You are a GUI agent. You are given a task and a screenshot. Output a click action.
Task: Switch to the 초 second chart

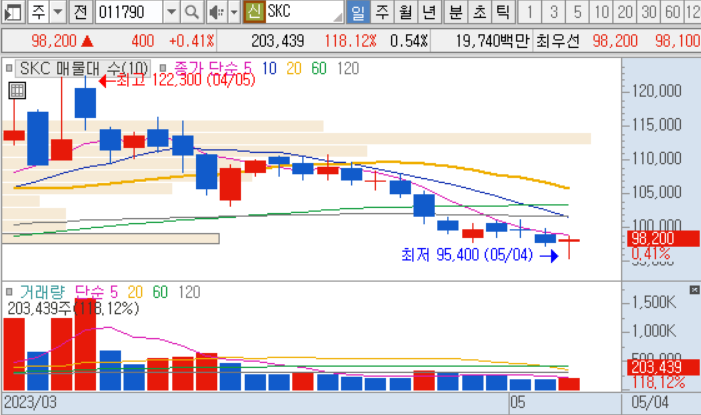pos(480,12)
